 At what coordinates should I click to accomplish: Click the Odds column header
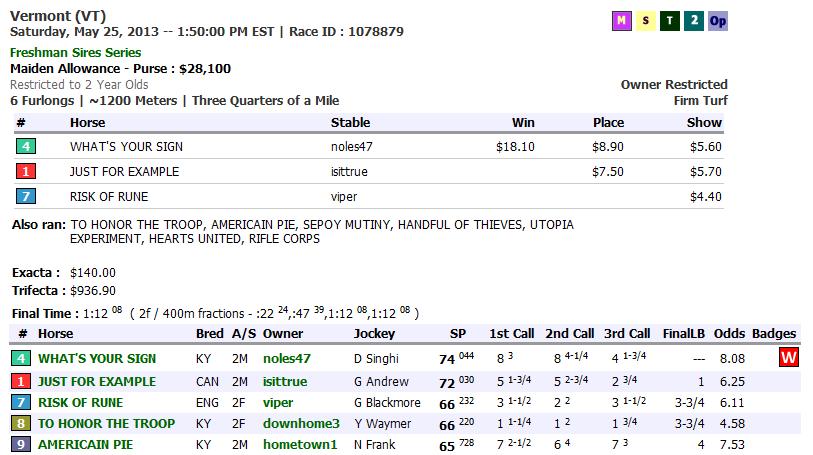point(730,333)
